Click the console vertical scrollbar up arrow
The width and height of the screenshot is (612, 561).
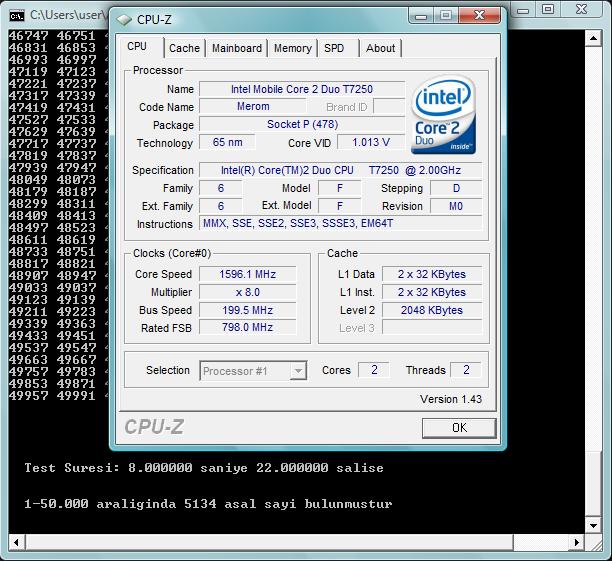(x=593, y=38)
